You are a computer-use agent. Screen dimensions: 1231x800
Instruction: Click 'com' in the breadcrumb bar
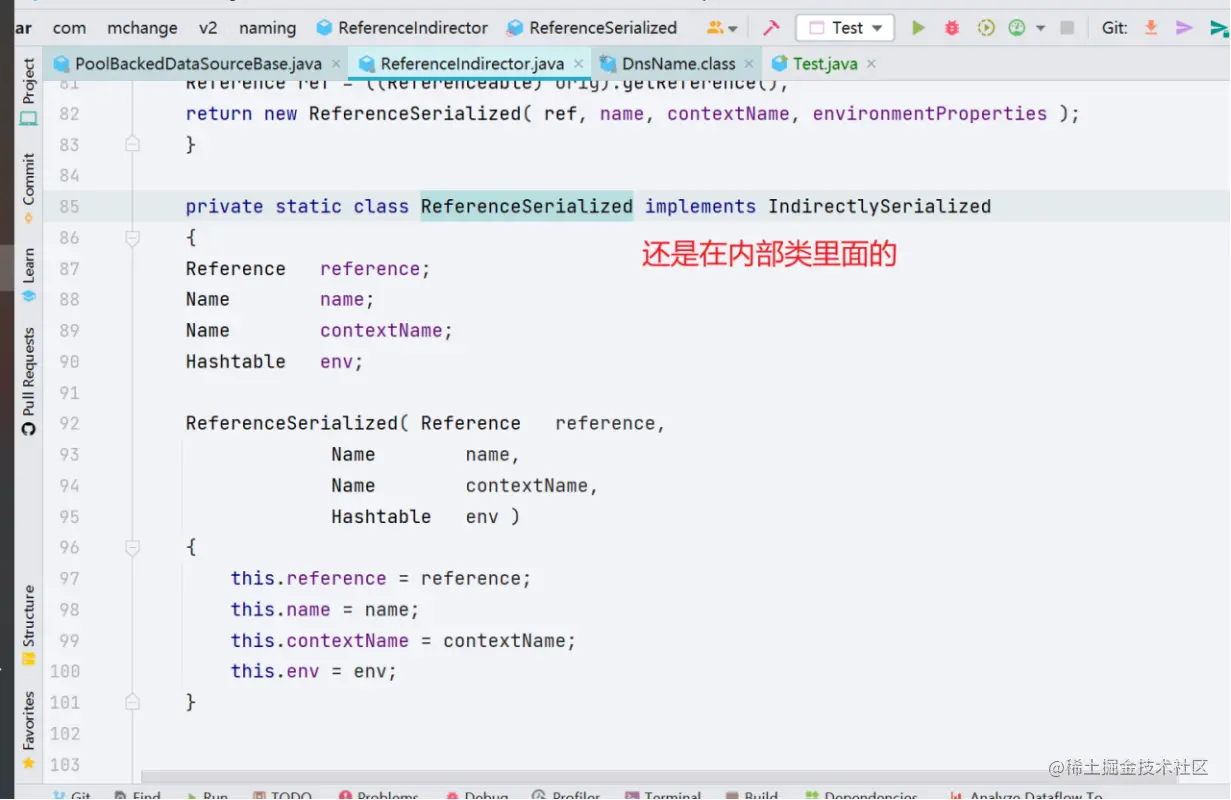point(69,28)
